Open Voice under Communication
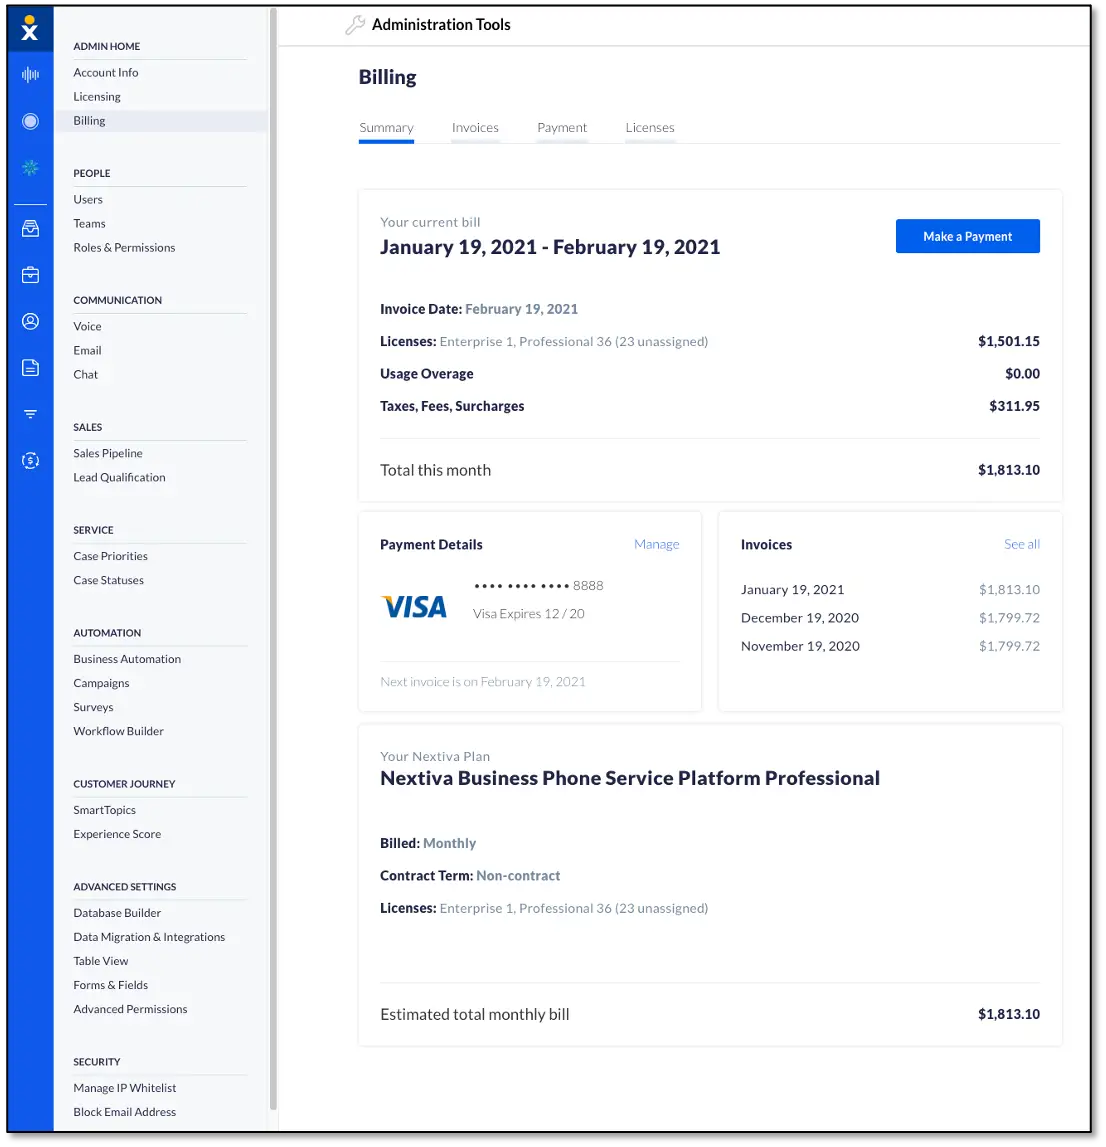 pyautogui.click(x=87, y=326)
